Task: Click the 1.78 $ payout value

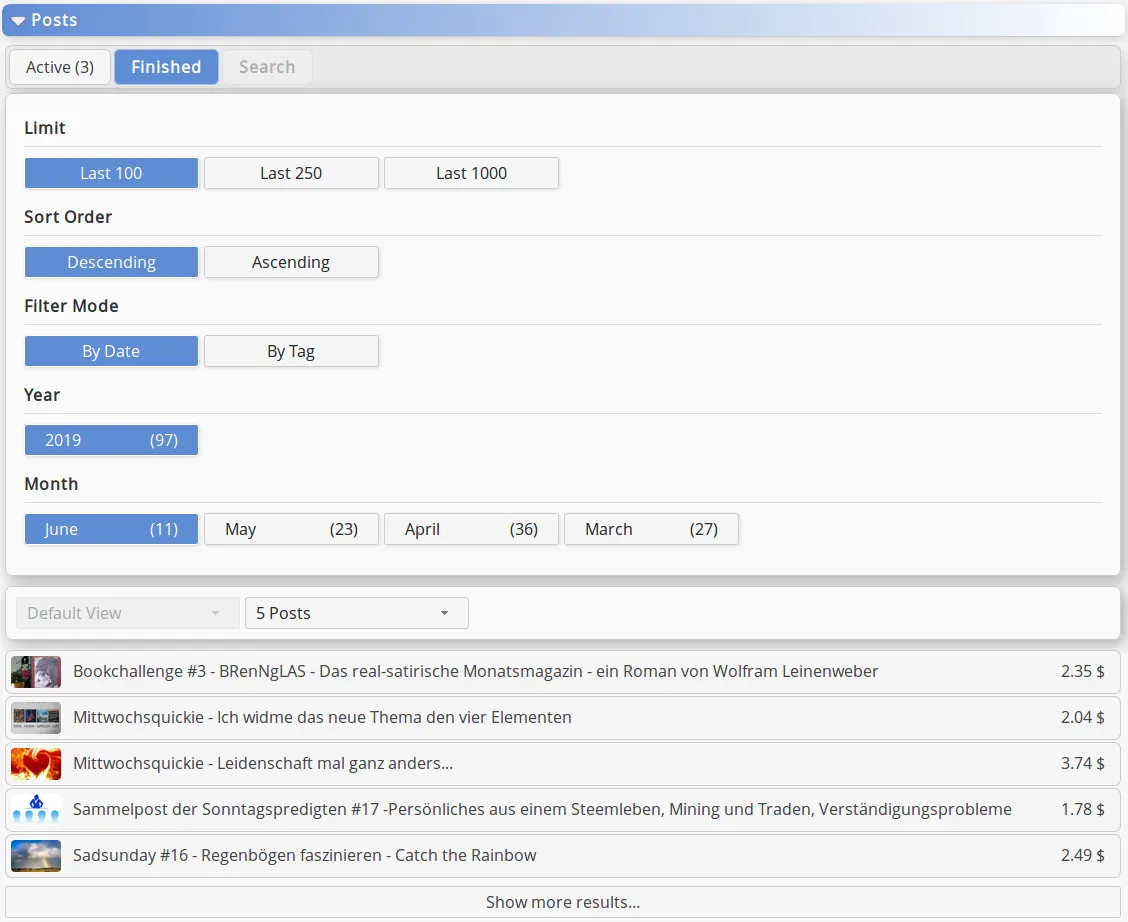Action: 1083,810
